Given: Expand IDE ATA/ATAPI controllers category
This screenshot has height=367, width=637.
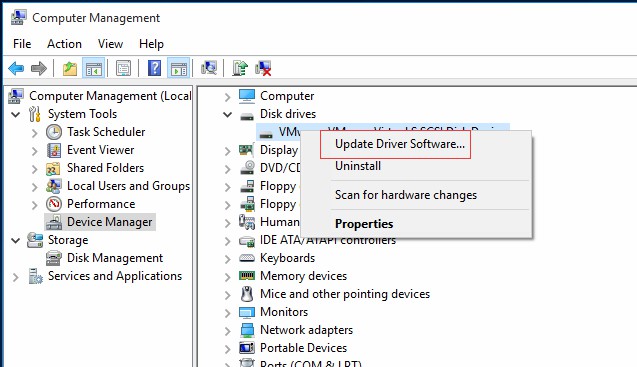Looking at the screenshot, I should click(228, 241).
